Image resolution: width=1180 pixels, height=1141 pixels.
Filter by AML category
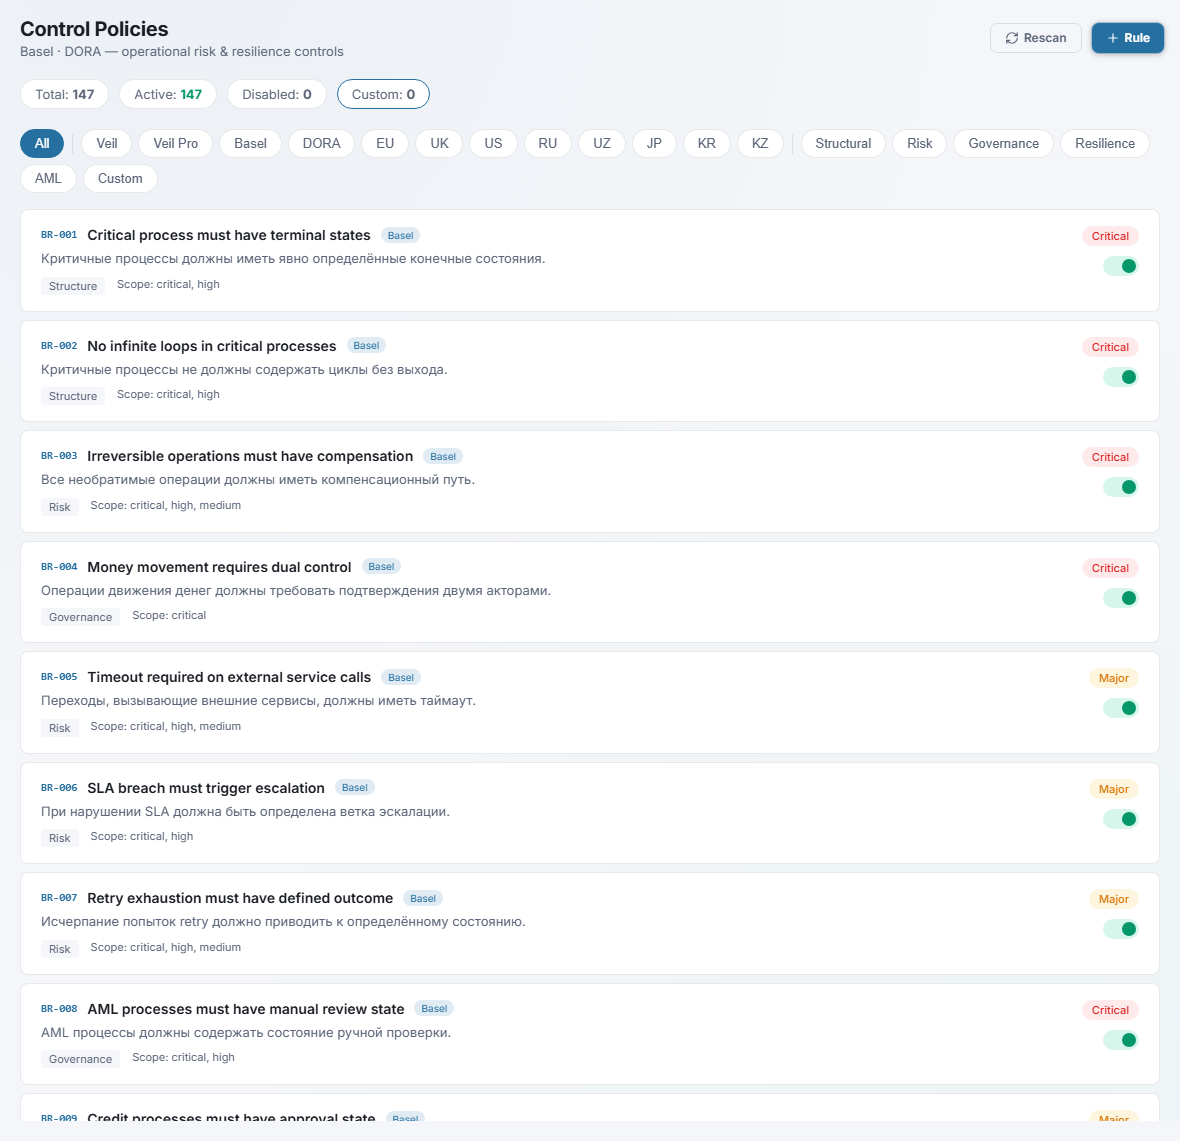(48, 178)
